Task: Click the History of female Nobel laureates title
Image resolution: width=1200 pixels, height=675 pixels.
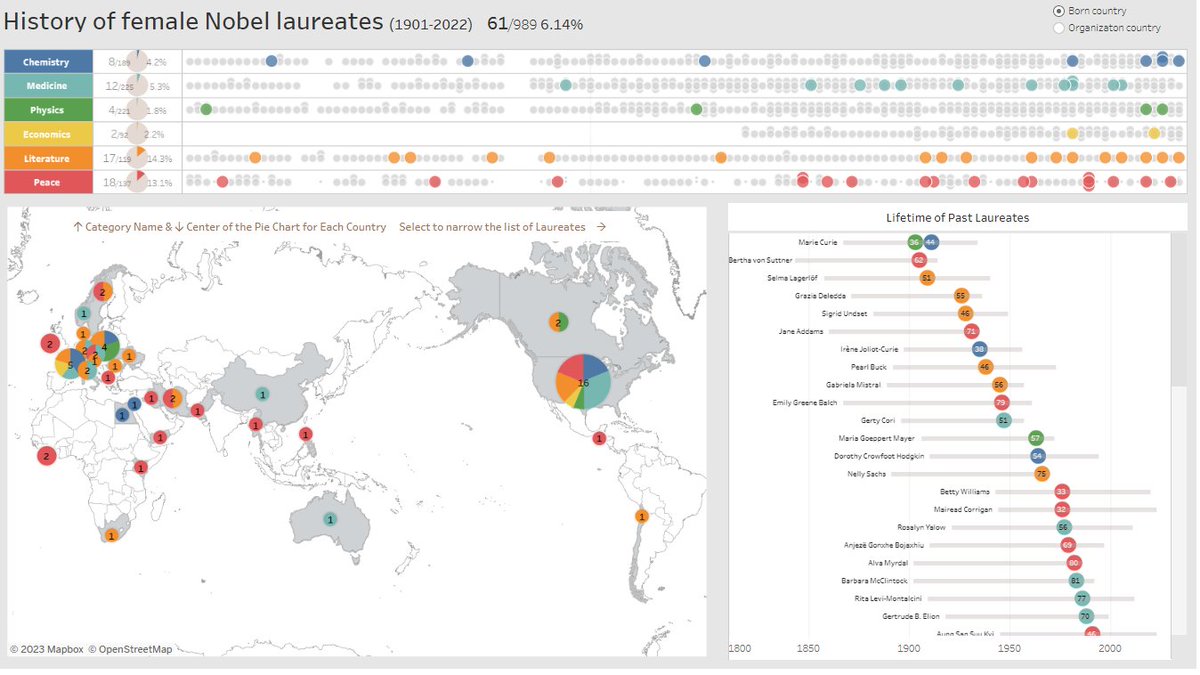Action: (x=194, y=21)
